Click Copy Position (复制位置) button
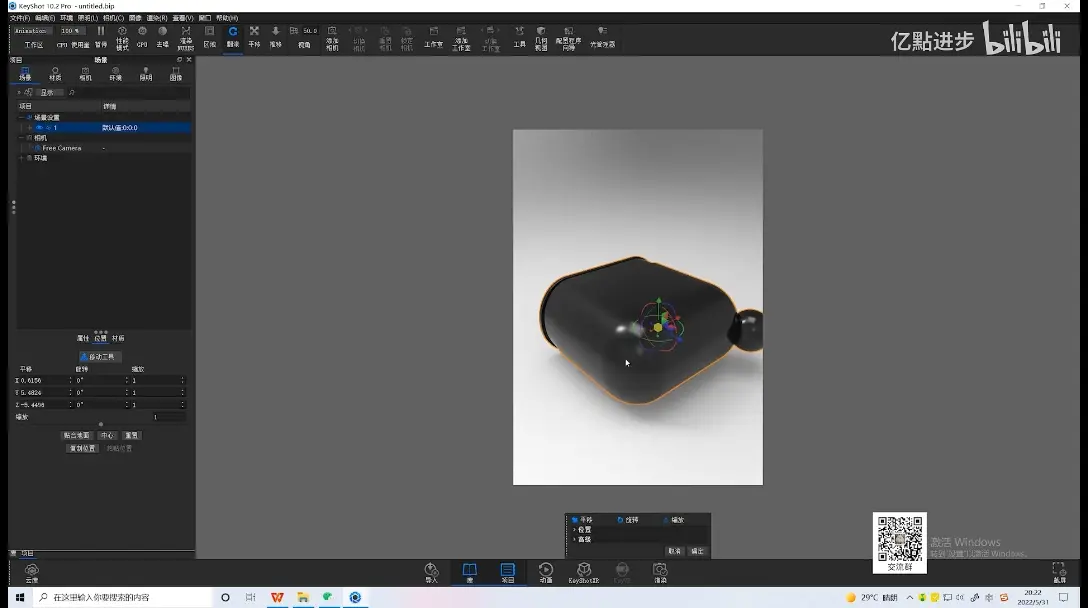Screen dimensions: 1088x608 [x=82, y=448]
